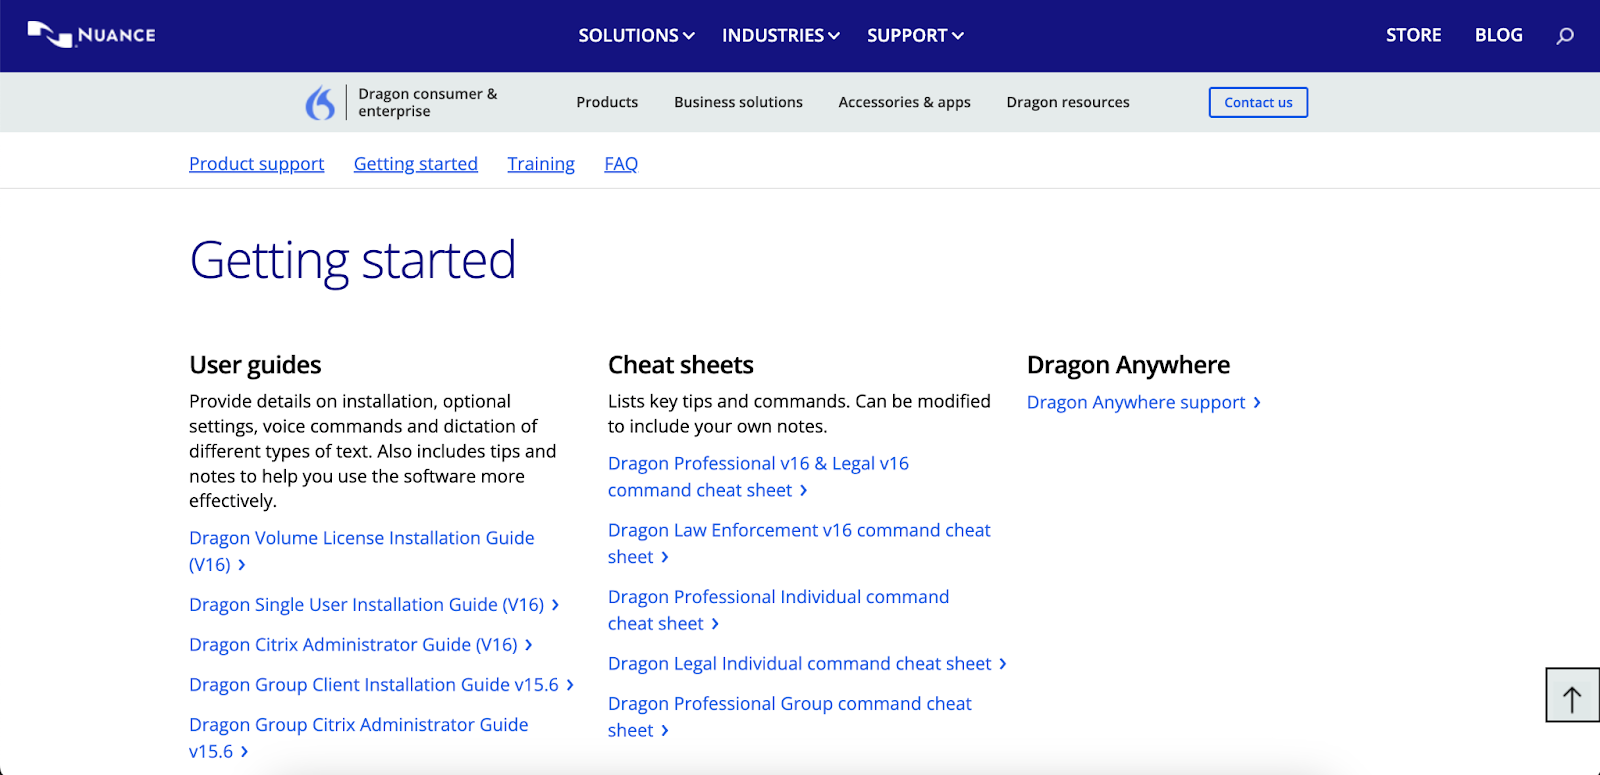Open the Products menu item
1600x775 pixels.
click(x=607, y=102)
